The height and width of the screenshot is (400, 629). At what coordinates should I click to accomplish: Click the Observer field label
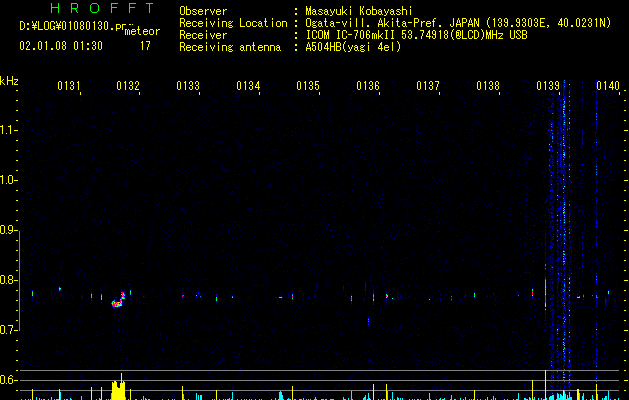[x=203, y=11]
